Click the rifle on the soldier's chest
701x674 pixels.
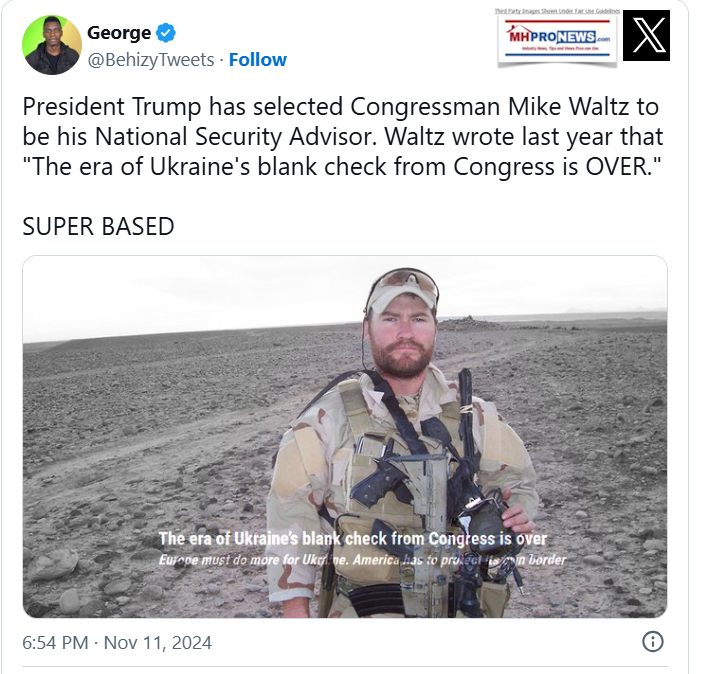point(421,480)
